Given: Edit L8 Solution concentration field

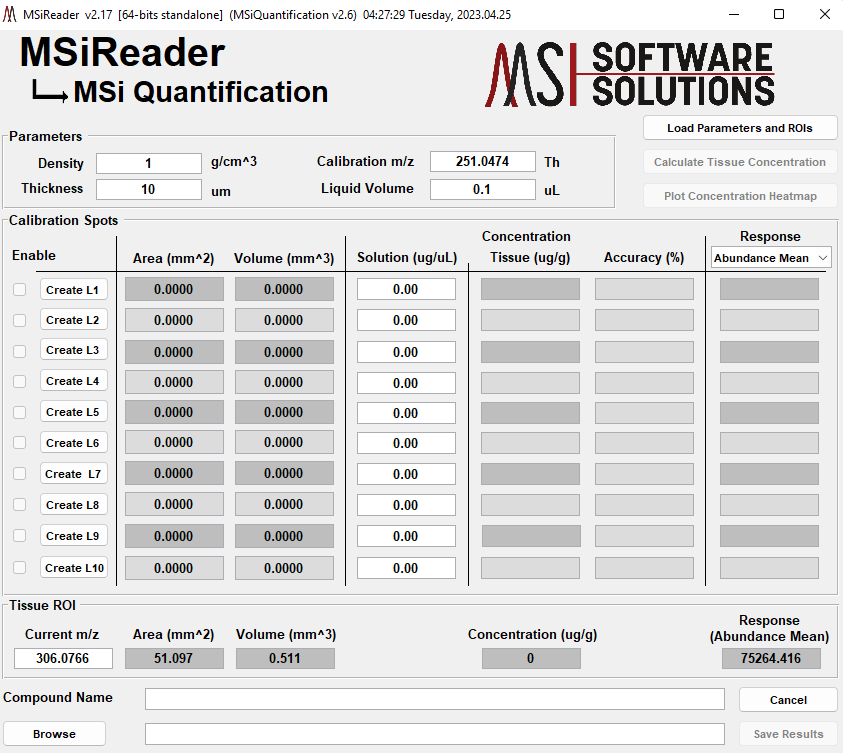Looking at the screenshot, I should (x=406, y=505).
